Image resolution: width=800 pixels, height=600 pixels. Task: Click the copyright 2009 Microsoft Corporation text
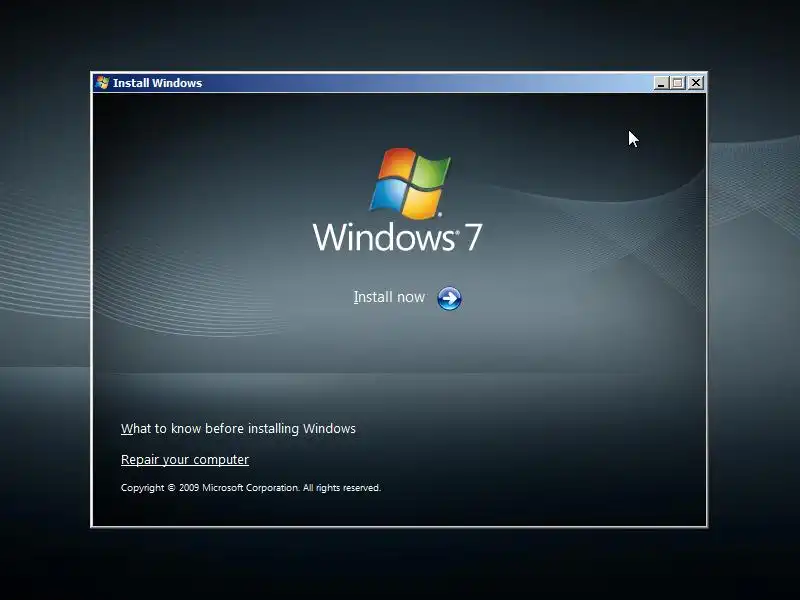(x=251, y=488)
